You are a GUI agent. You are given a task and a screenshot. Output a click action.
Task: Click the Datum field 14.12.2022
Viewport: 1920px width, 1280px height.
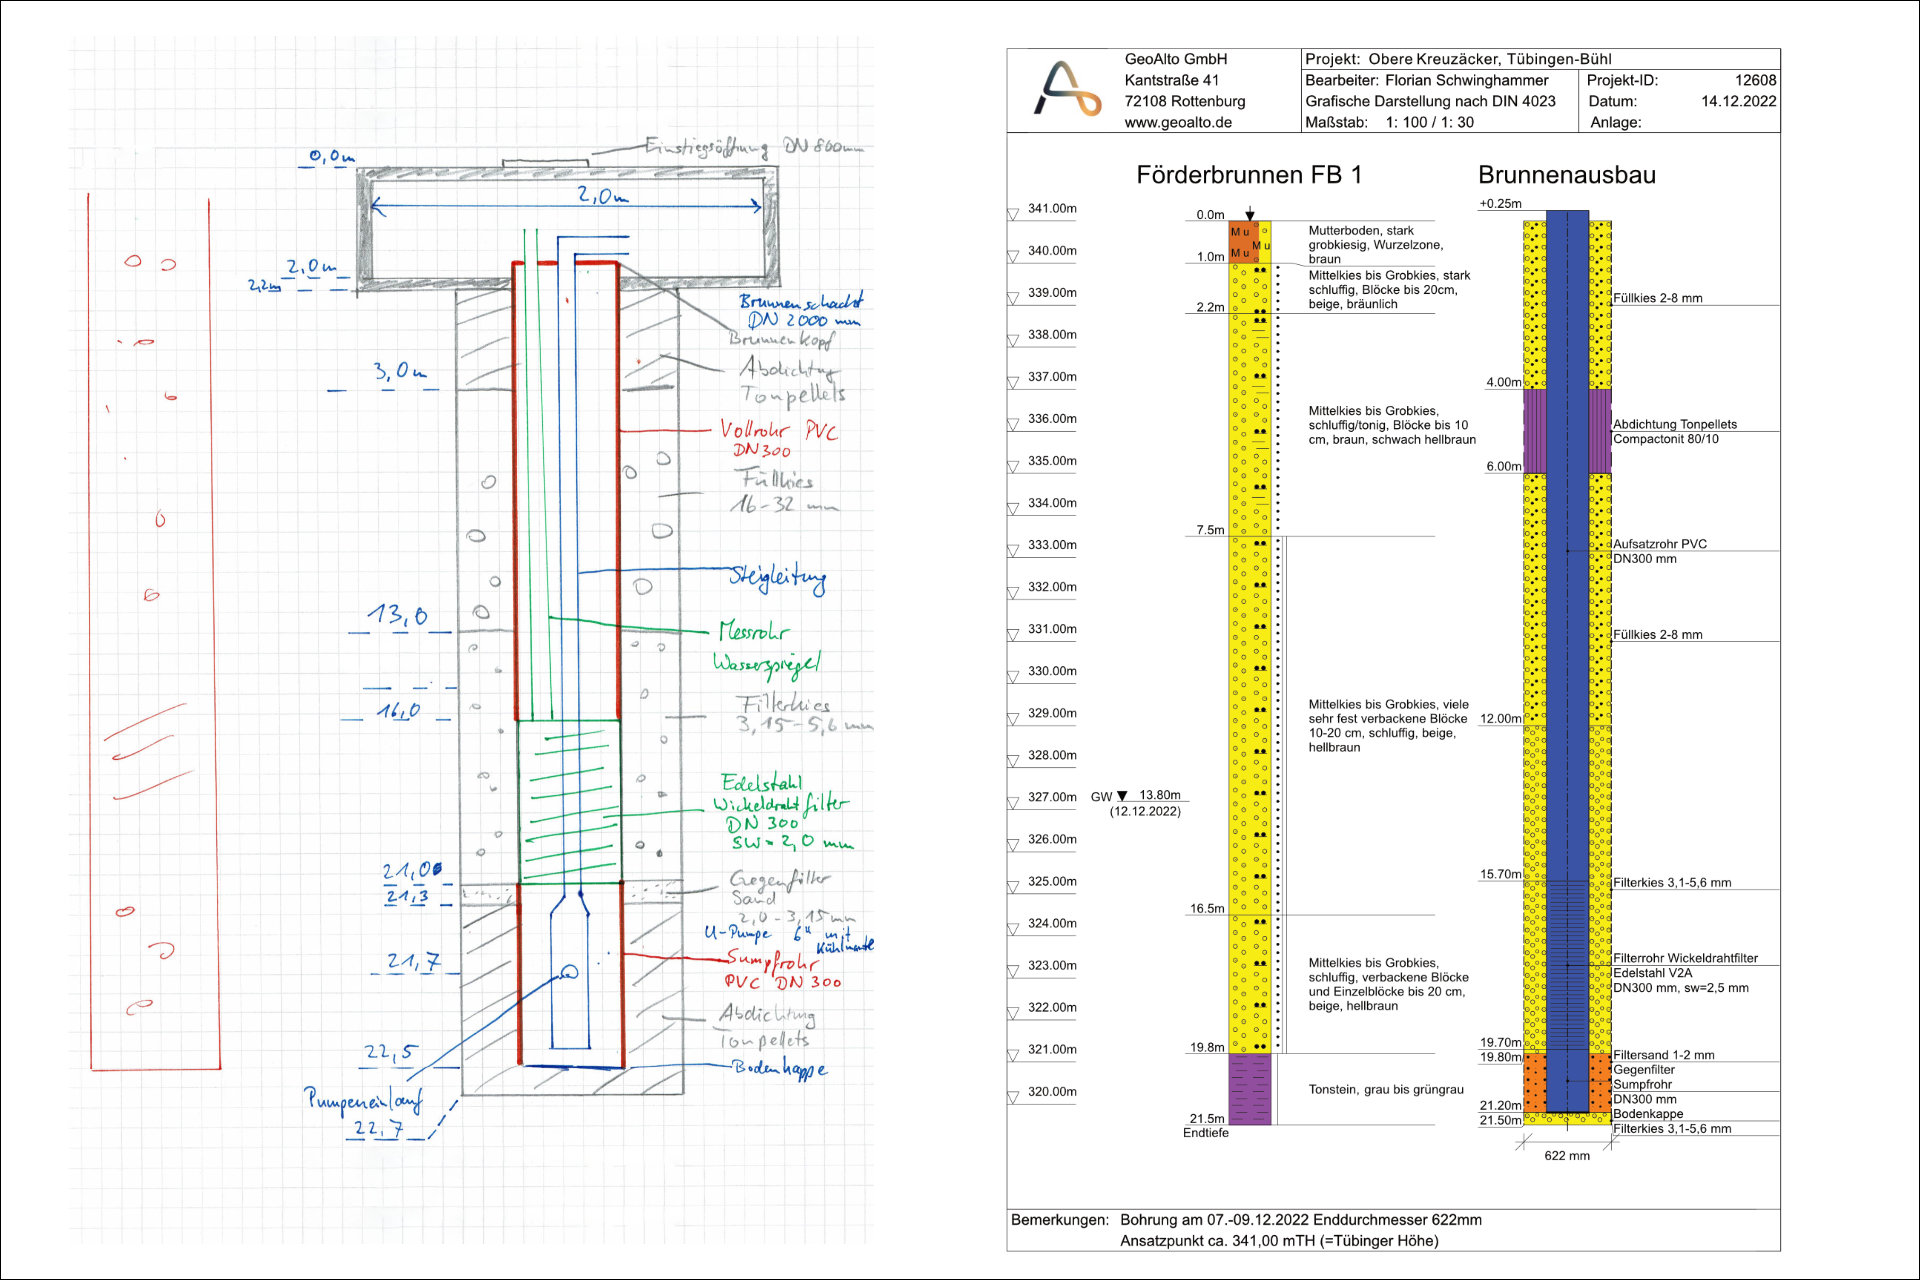pos(1738,101)
